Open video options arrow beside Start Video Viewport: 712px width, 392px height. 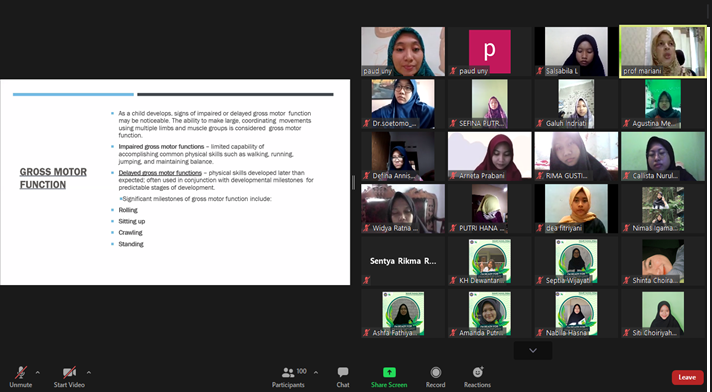[x=89, y=372]
